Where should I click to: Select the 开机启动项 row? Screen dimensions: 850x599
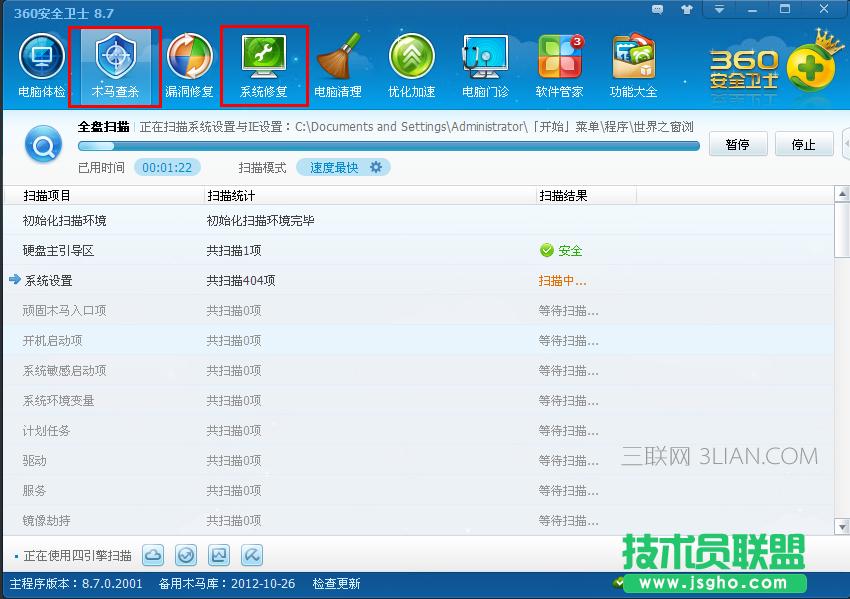418,340
